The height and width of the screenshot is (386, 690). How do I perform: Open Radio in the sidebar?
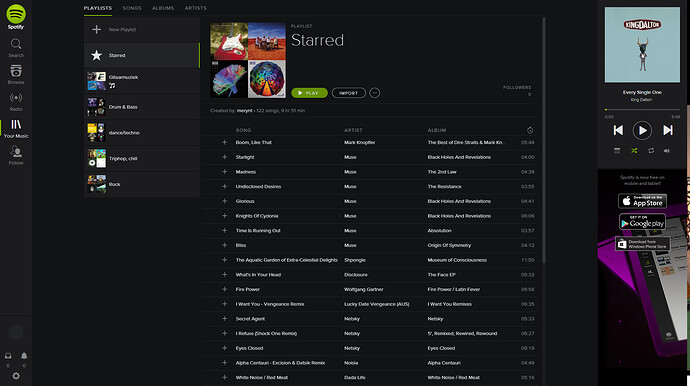[x=16, y=102]
